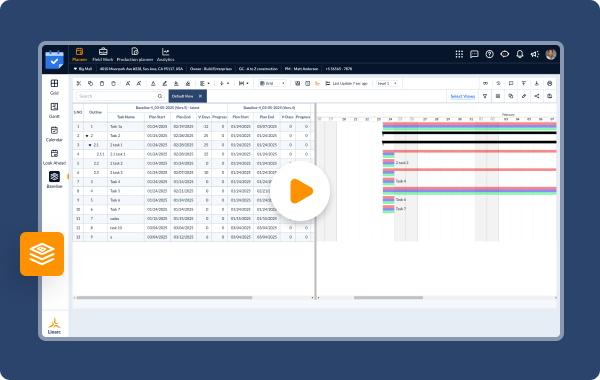Click the print icon in top toolbar
This screenshot has height=380, width=600.
click(x=549, y=83)
